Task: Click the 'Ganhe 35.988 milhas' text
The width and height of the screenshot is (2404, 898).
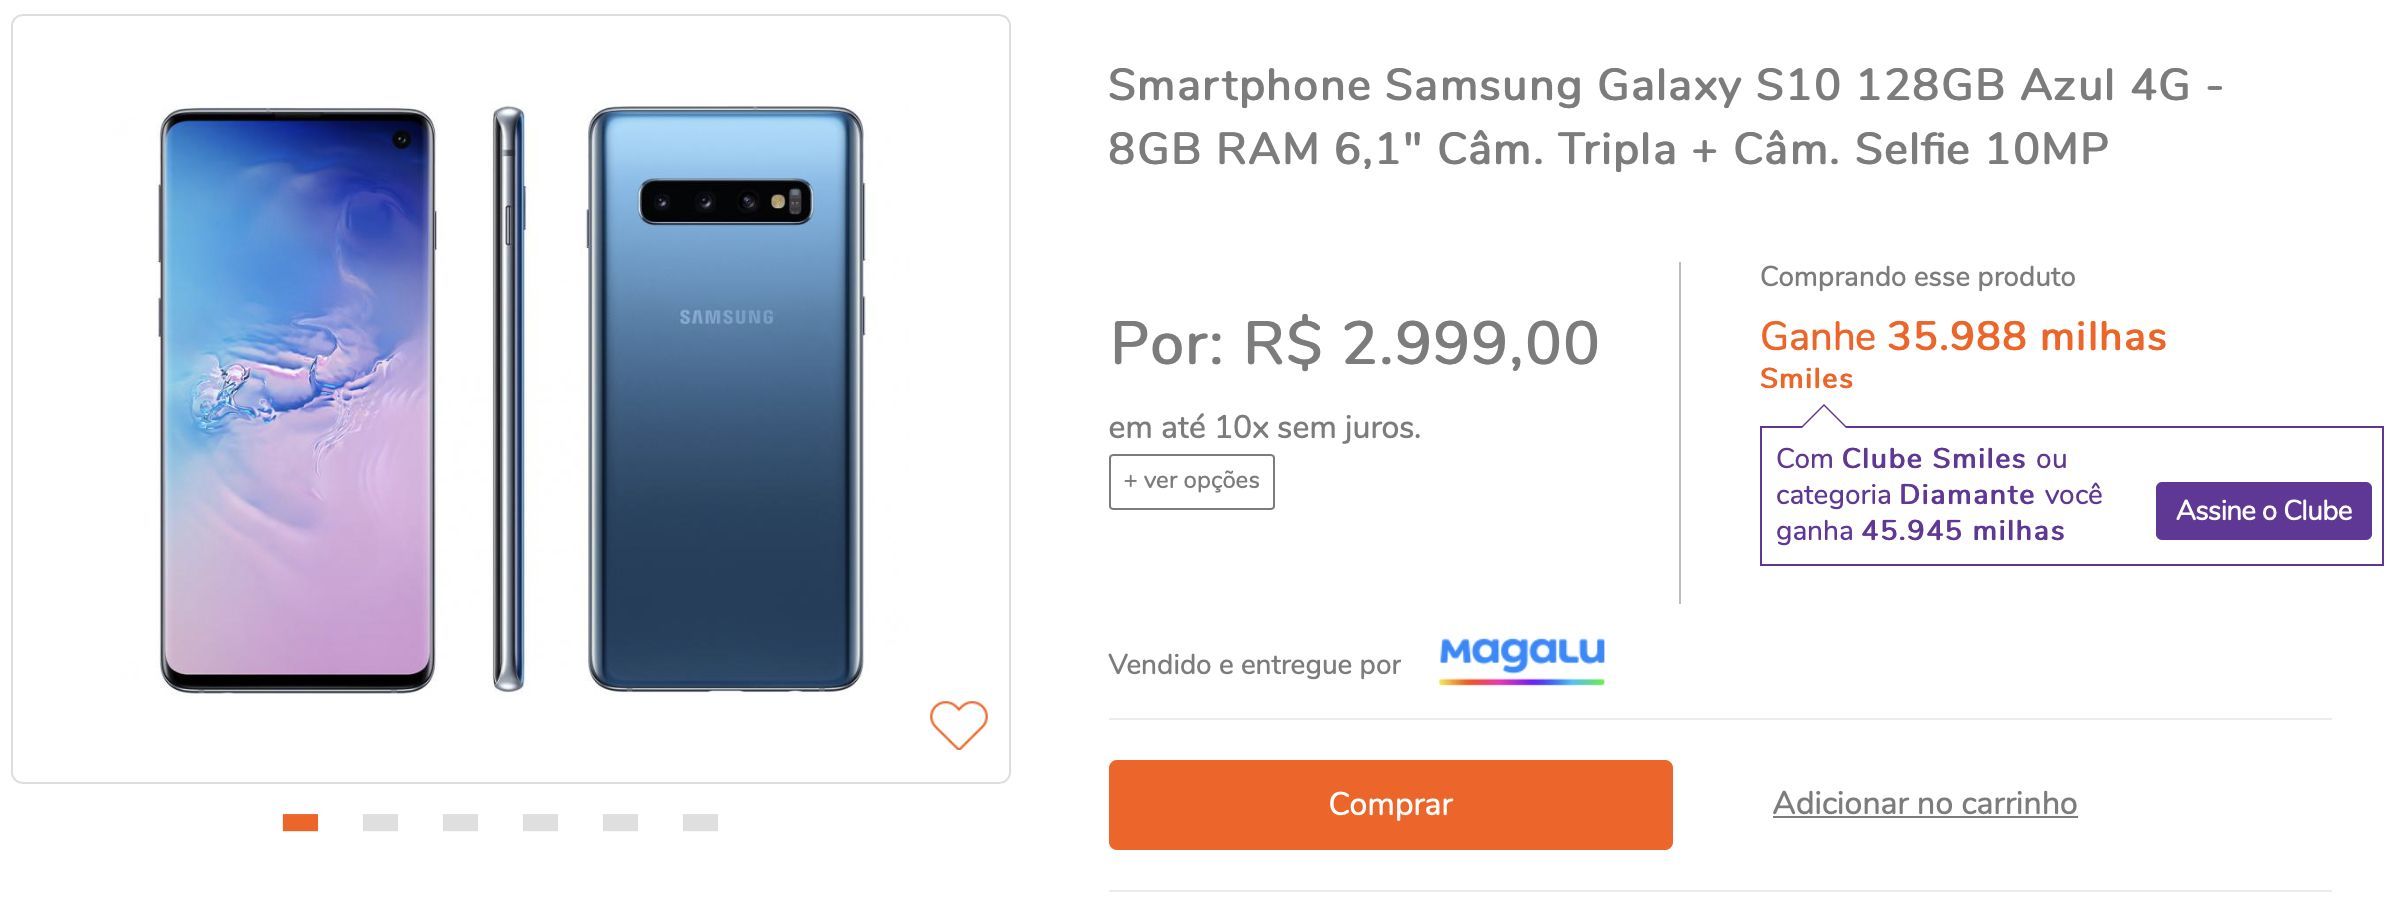Action: (x=1963, y=337)
